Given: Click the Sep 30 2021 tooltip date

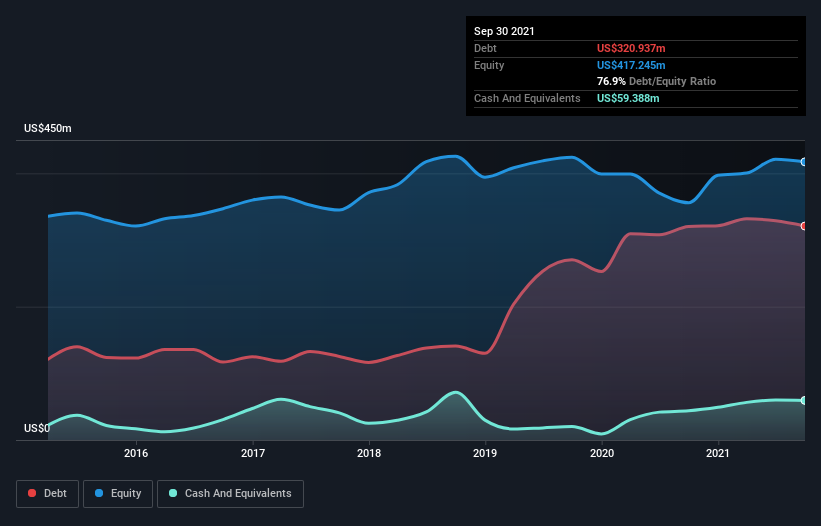Looking at the screenshot, I should 504,31.
